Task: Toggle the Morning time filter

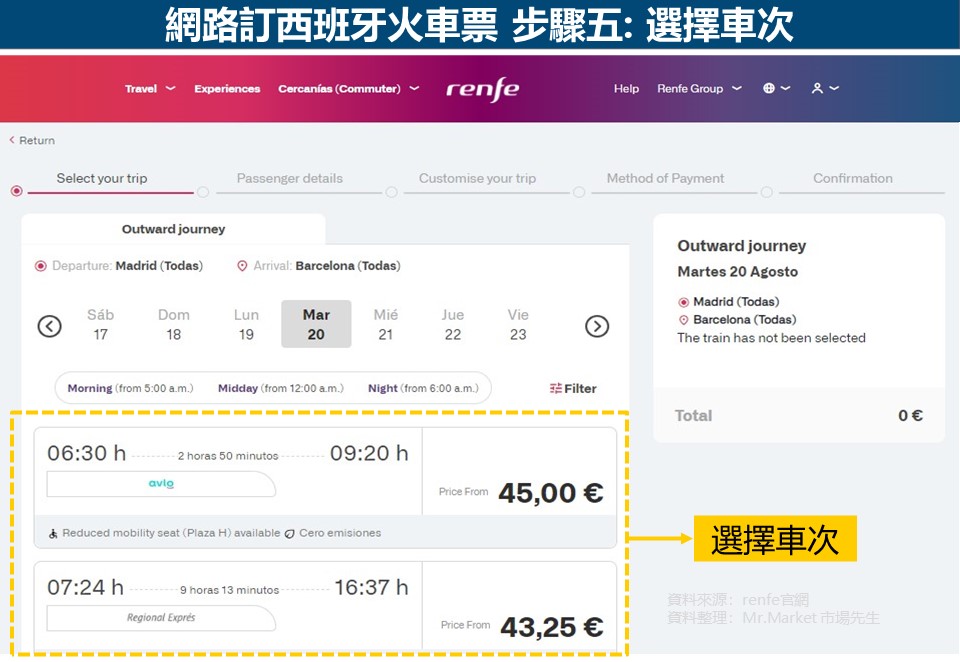Action: pos(130,389)
